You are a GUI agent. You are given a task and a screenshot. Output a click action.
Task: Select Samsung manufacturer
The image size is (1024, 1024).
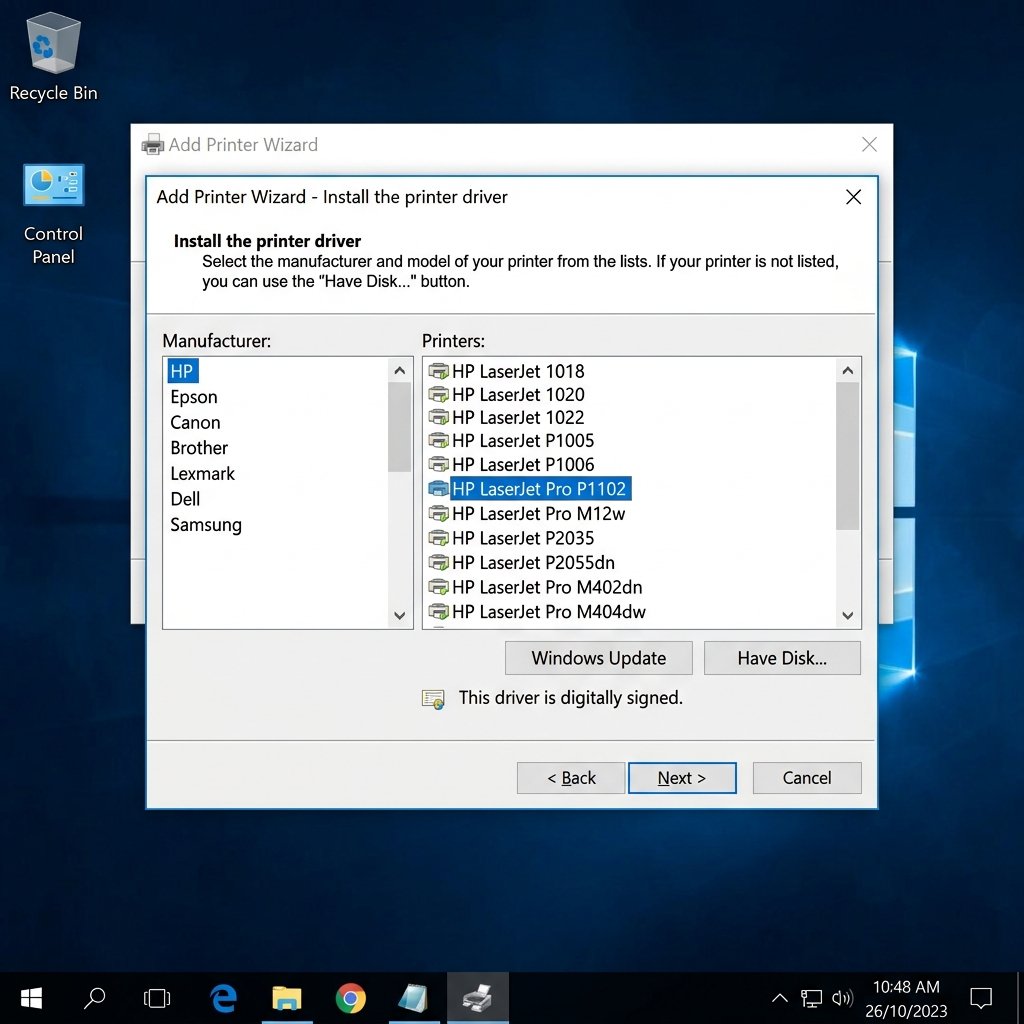coord(206,525)
